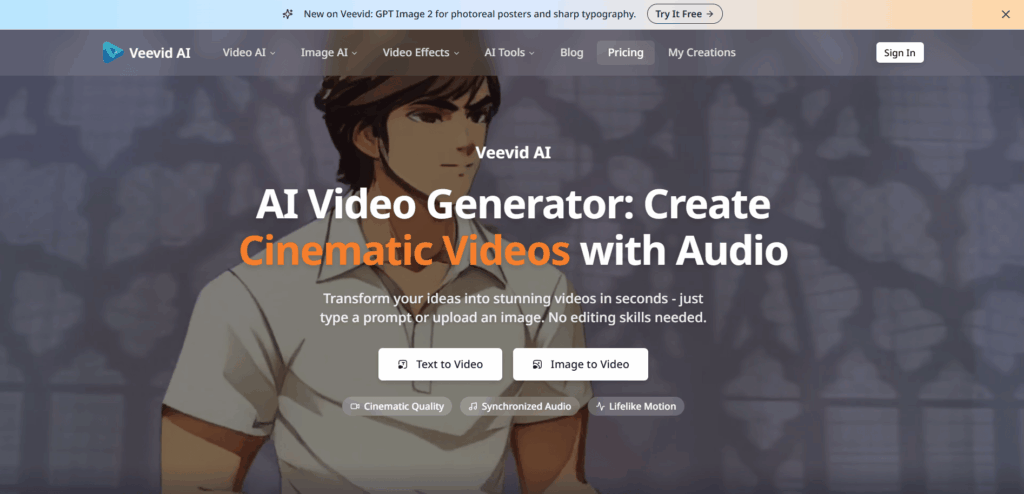Screen dimensions: 1024x494
Task: Click the Sign In button
Action: tap(899, 53)
